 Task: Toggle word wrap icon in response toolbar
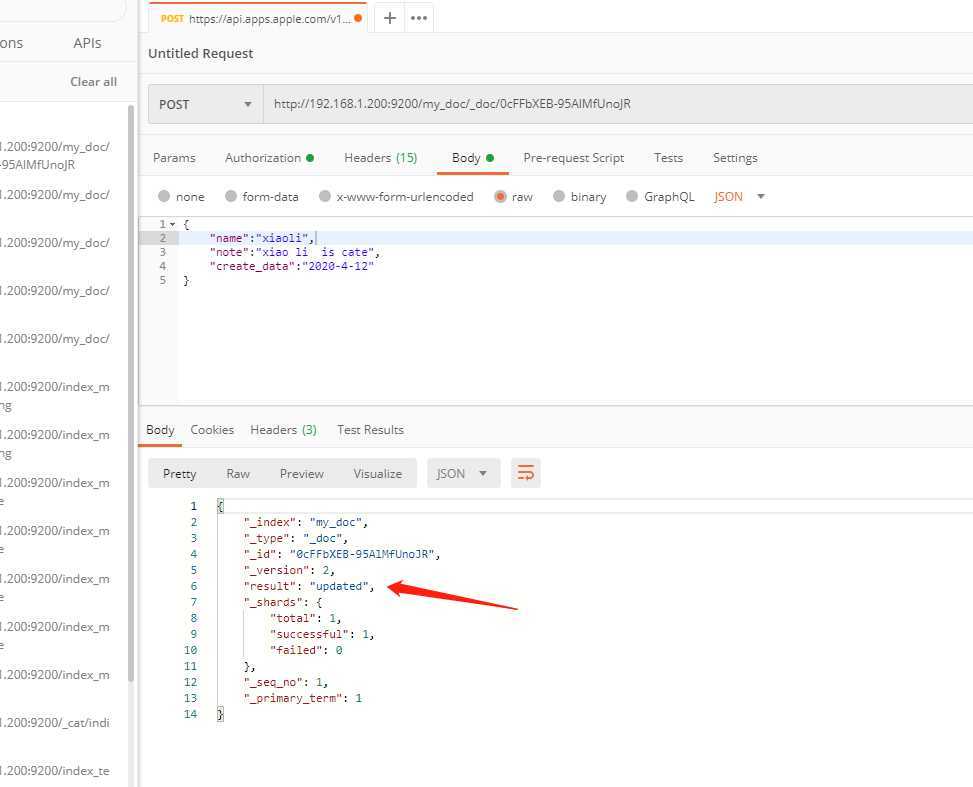[x=526, y=474]
